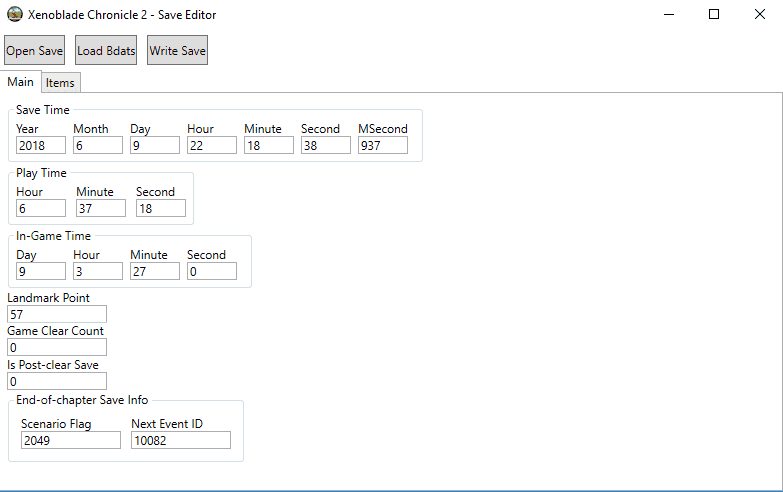Image resolution: width=783 pixels, height=492 pixels.
Task: Minimize the Save Editor window
Action: [x=669, y=14]
